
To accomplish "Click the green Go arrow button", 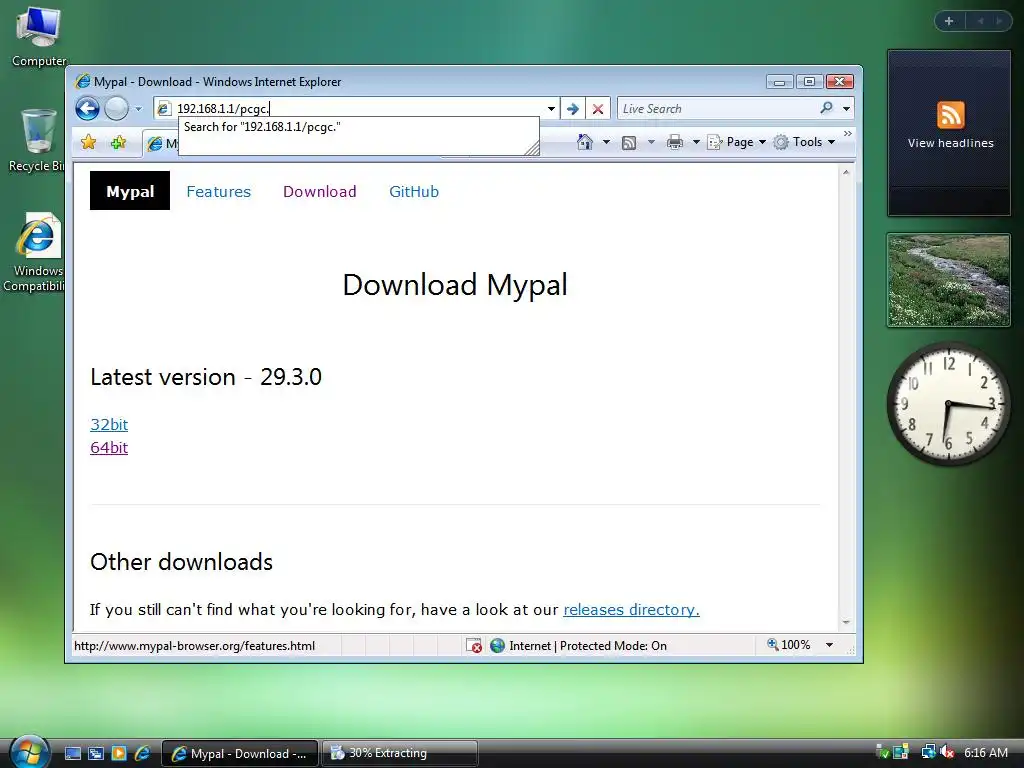I will point(573,108).
